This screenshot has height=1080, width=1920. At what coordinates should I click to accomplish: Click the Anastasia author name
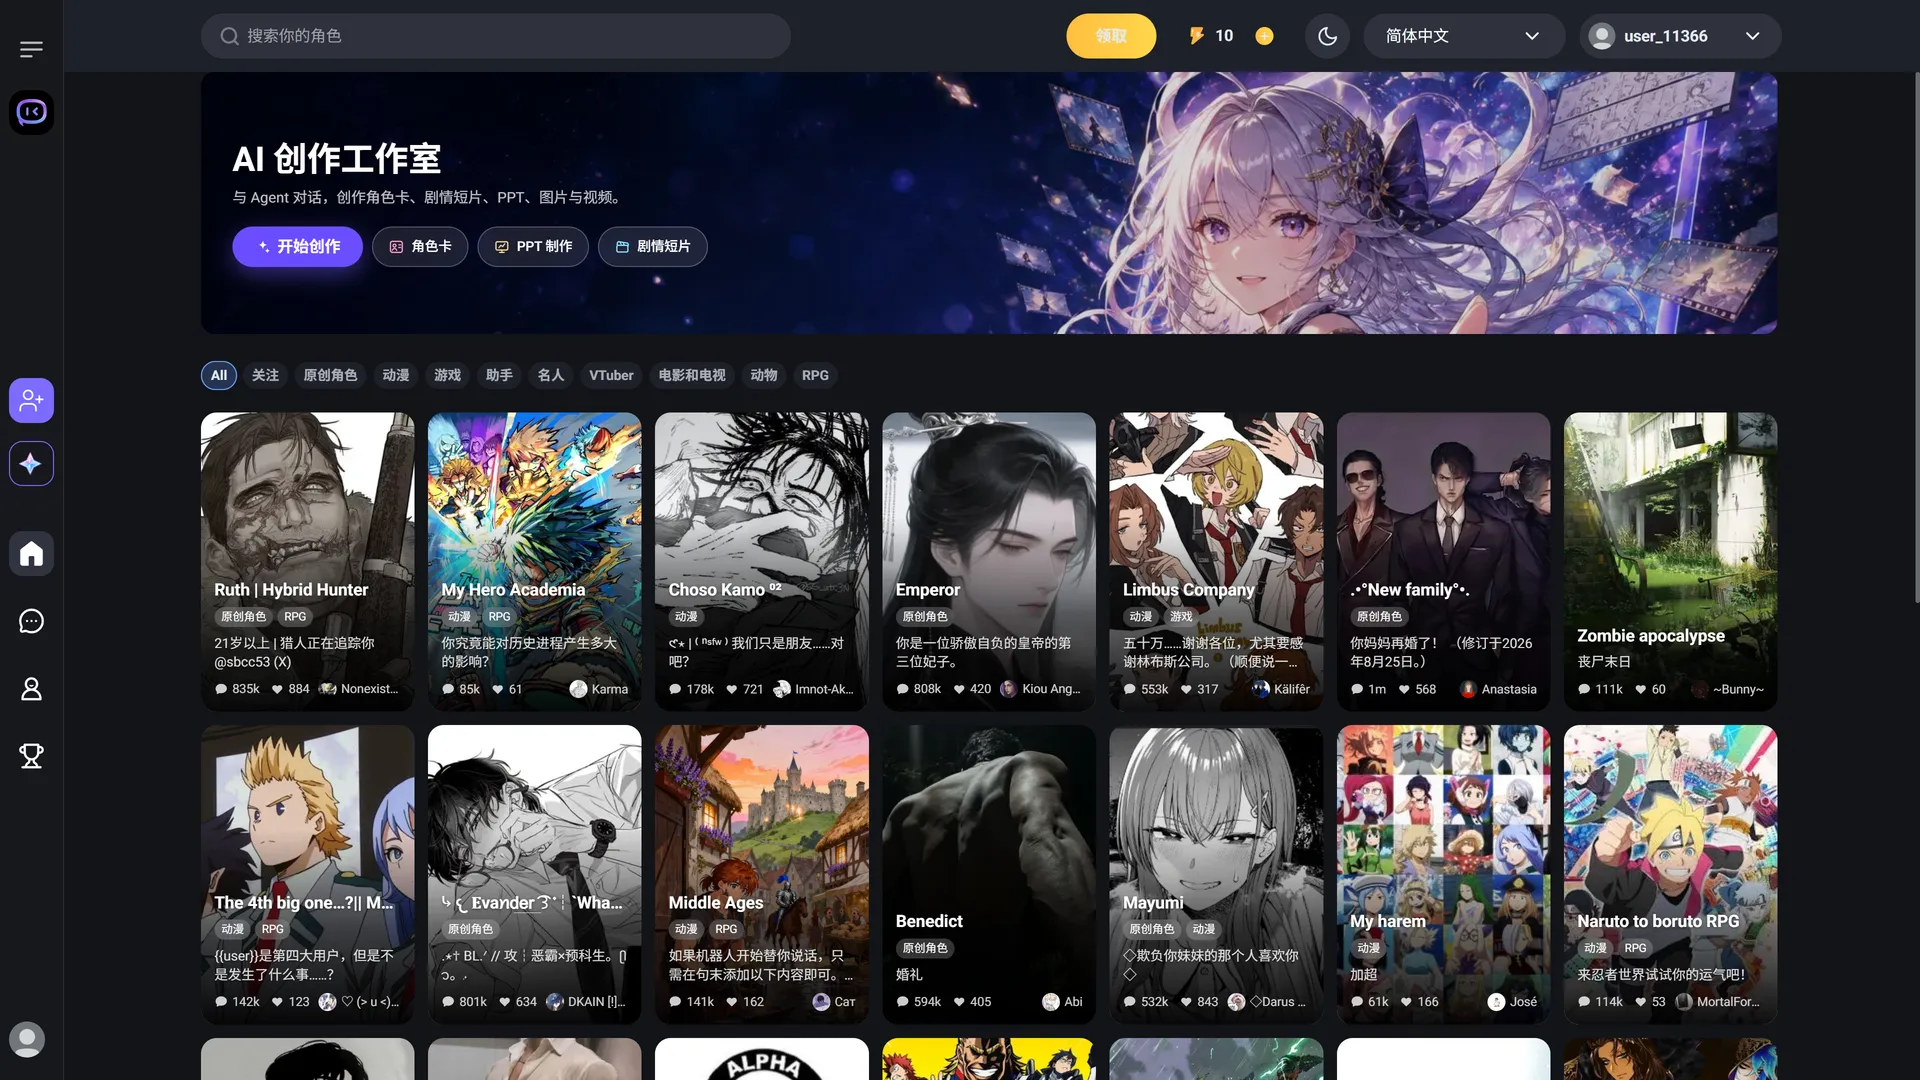(x=1509, y=689)
